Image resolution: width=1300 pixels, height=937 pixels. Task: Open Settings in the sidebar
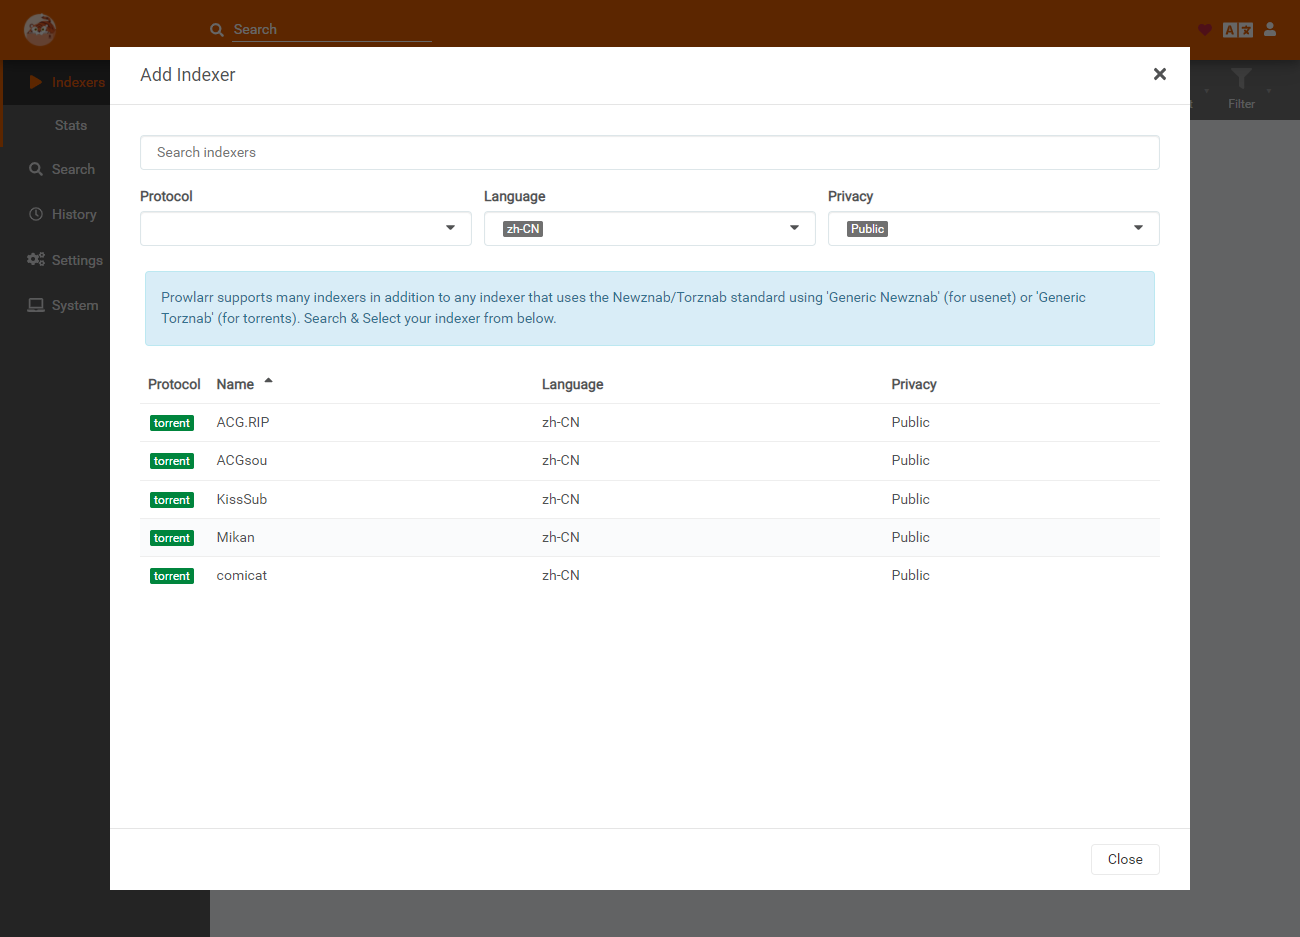77,260
